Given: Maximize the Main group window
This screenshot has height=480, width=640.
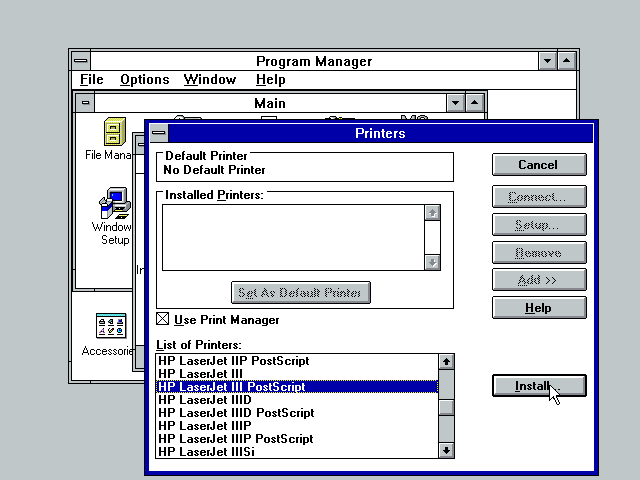Looking at the screenshot, I should pyautogui.click(x=474, y=102).
